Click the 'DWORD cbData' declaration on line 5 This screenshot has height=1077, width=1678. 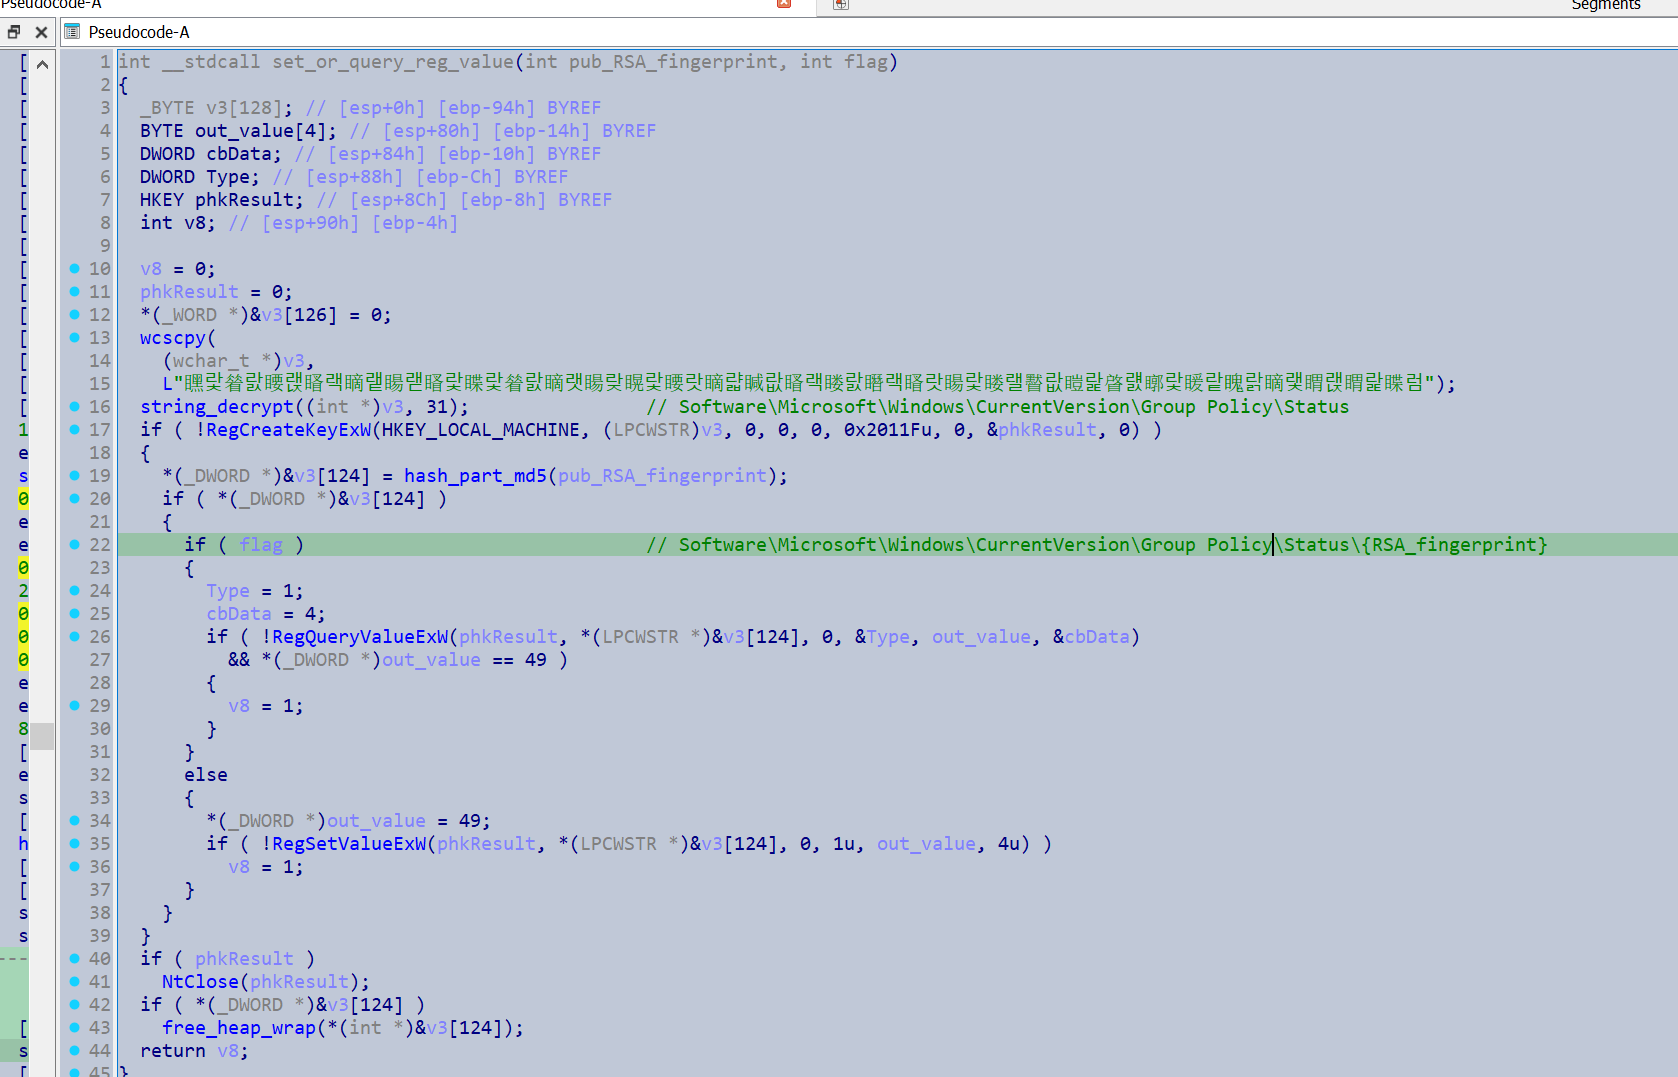[x=211, y=154]
